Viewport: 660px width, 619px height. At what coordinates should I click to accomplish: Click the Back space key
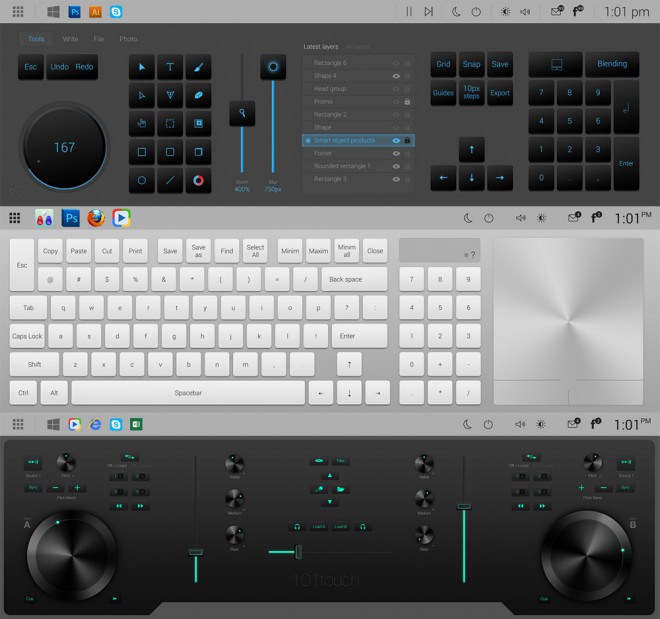click(354, 279)
